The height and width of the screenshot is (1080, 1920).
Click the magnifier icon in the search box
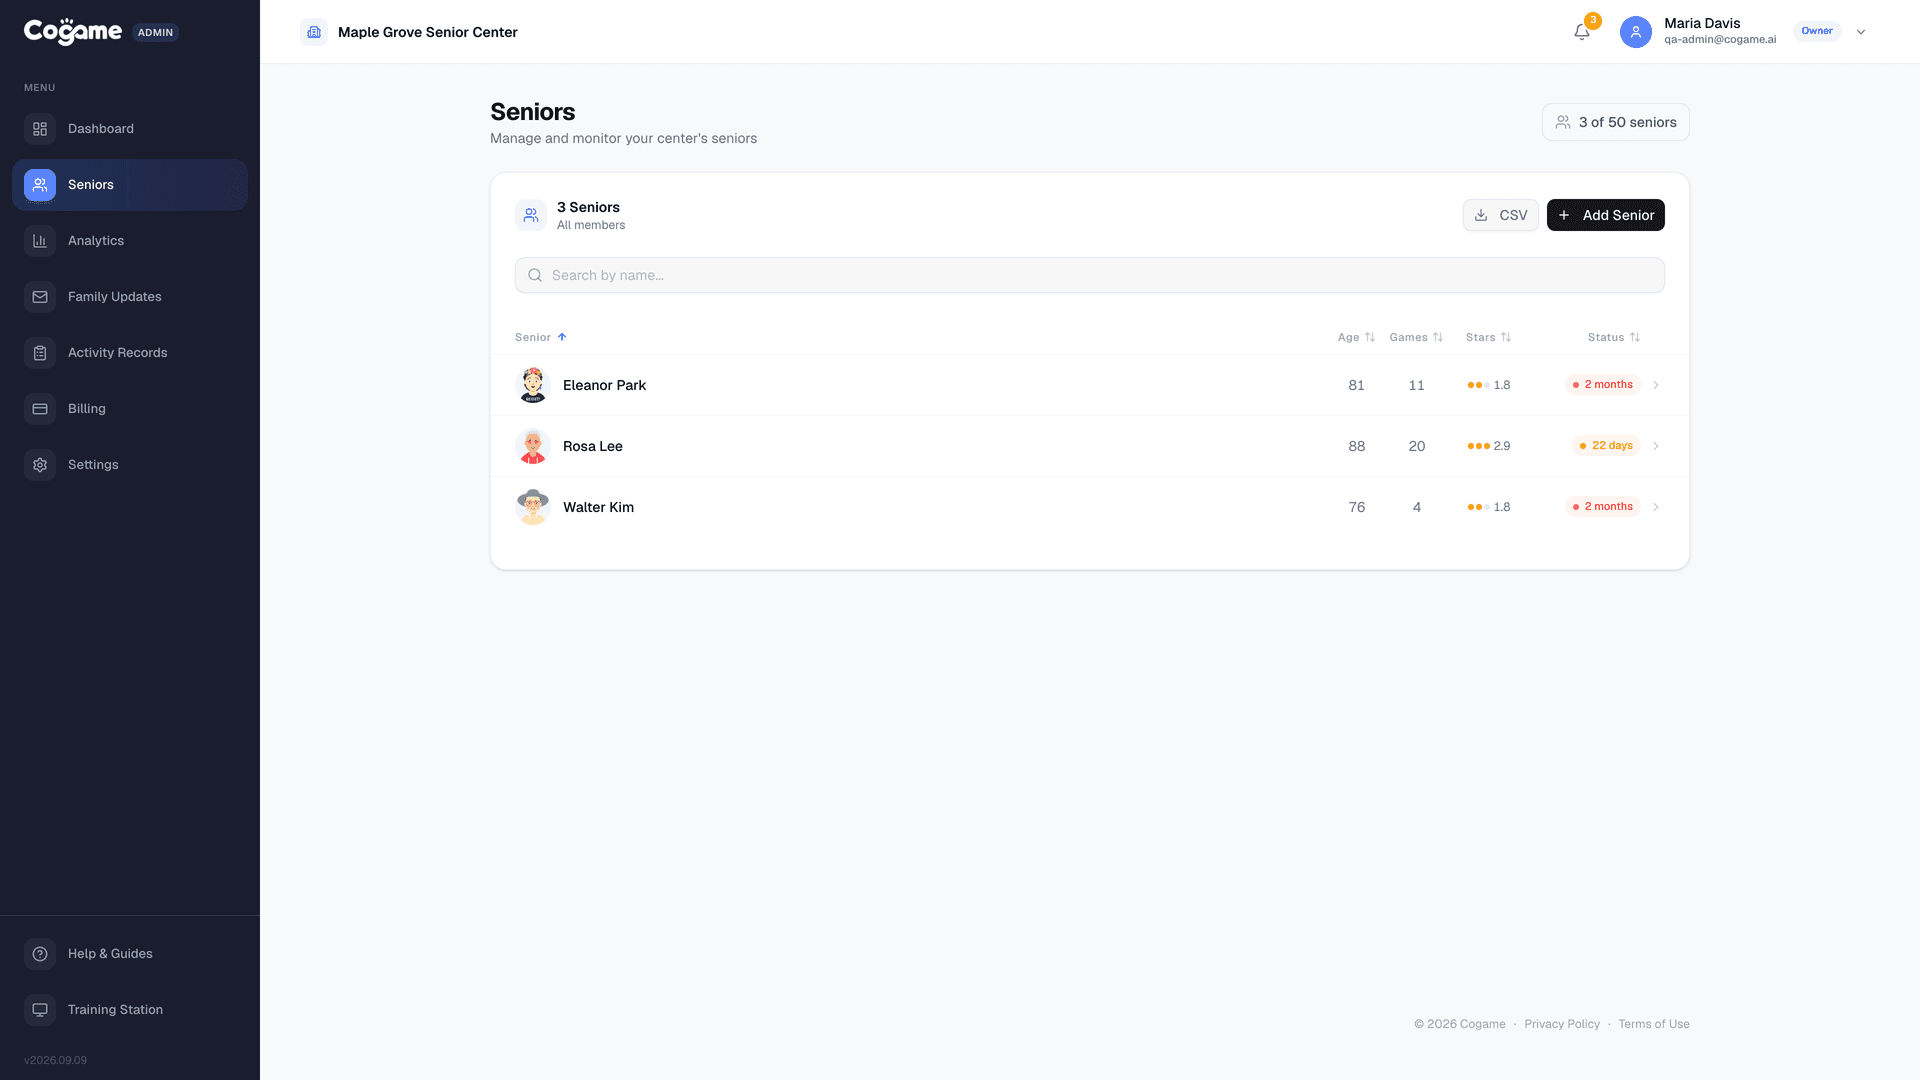(x=535, y=275)
